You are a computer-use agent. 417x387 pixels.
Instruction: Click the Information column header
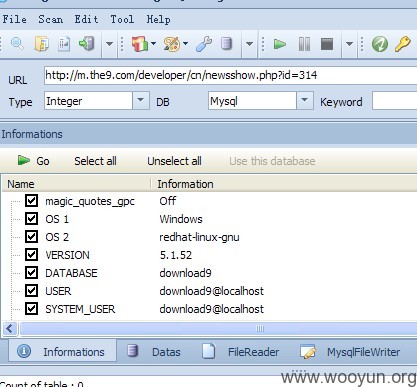(284, 184)
